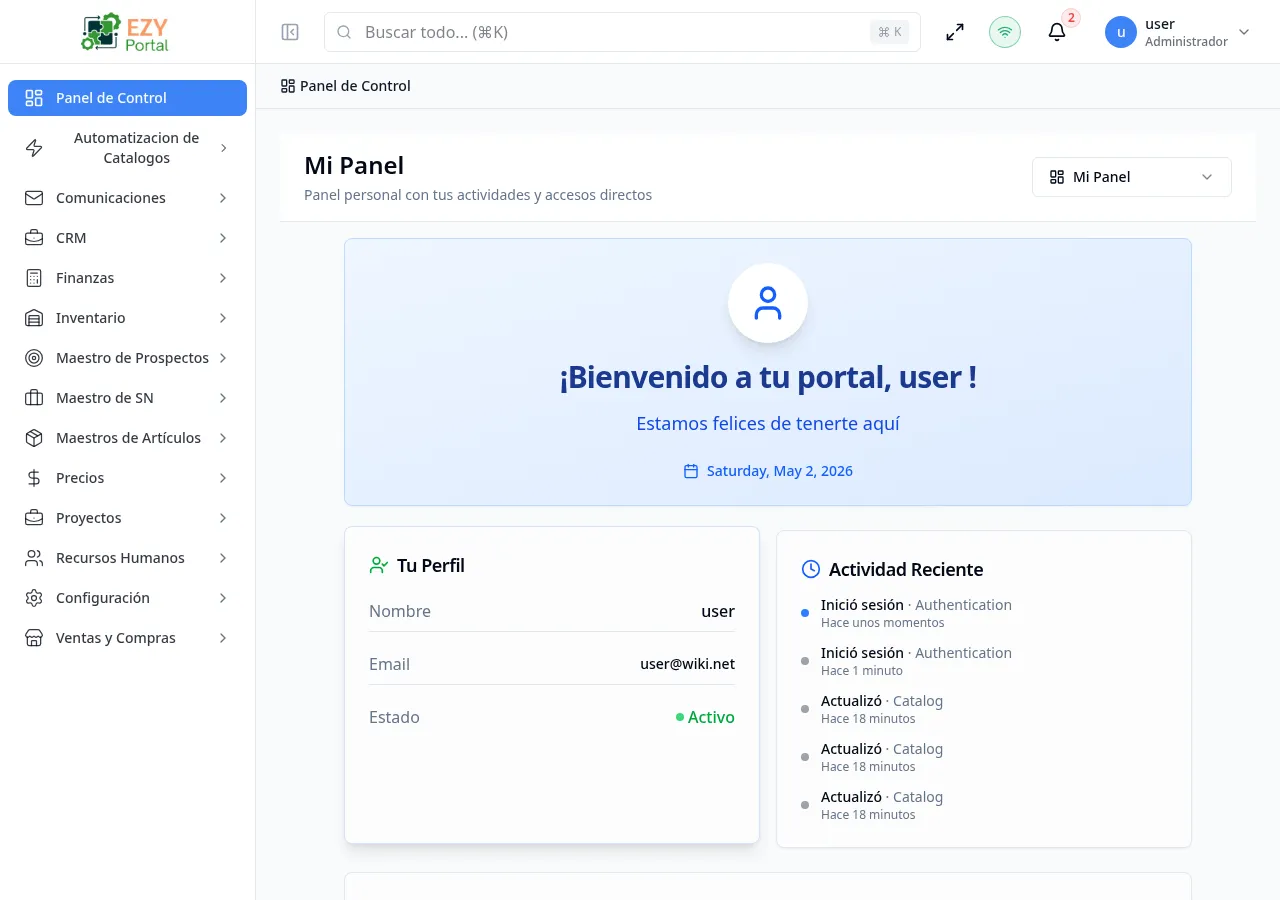Open the Ventas y Compras menu item
The image size is (1280, 900).
tap(127, 638)
